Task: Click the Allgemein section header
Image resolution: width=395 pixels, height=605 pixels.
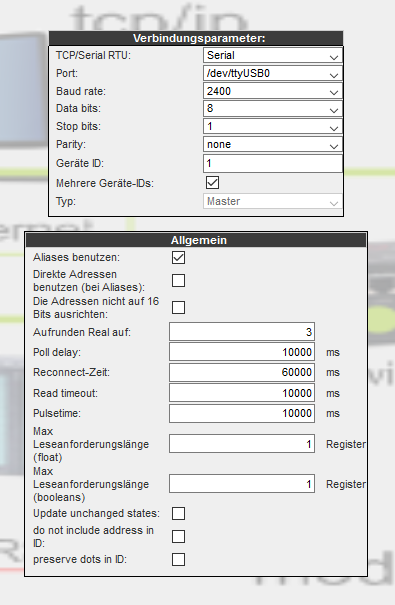Action: point(196,240)
